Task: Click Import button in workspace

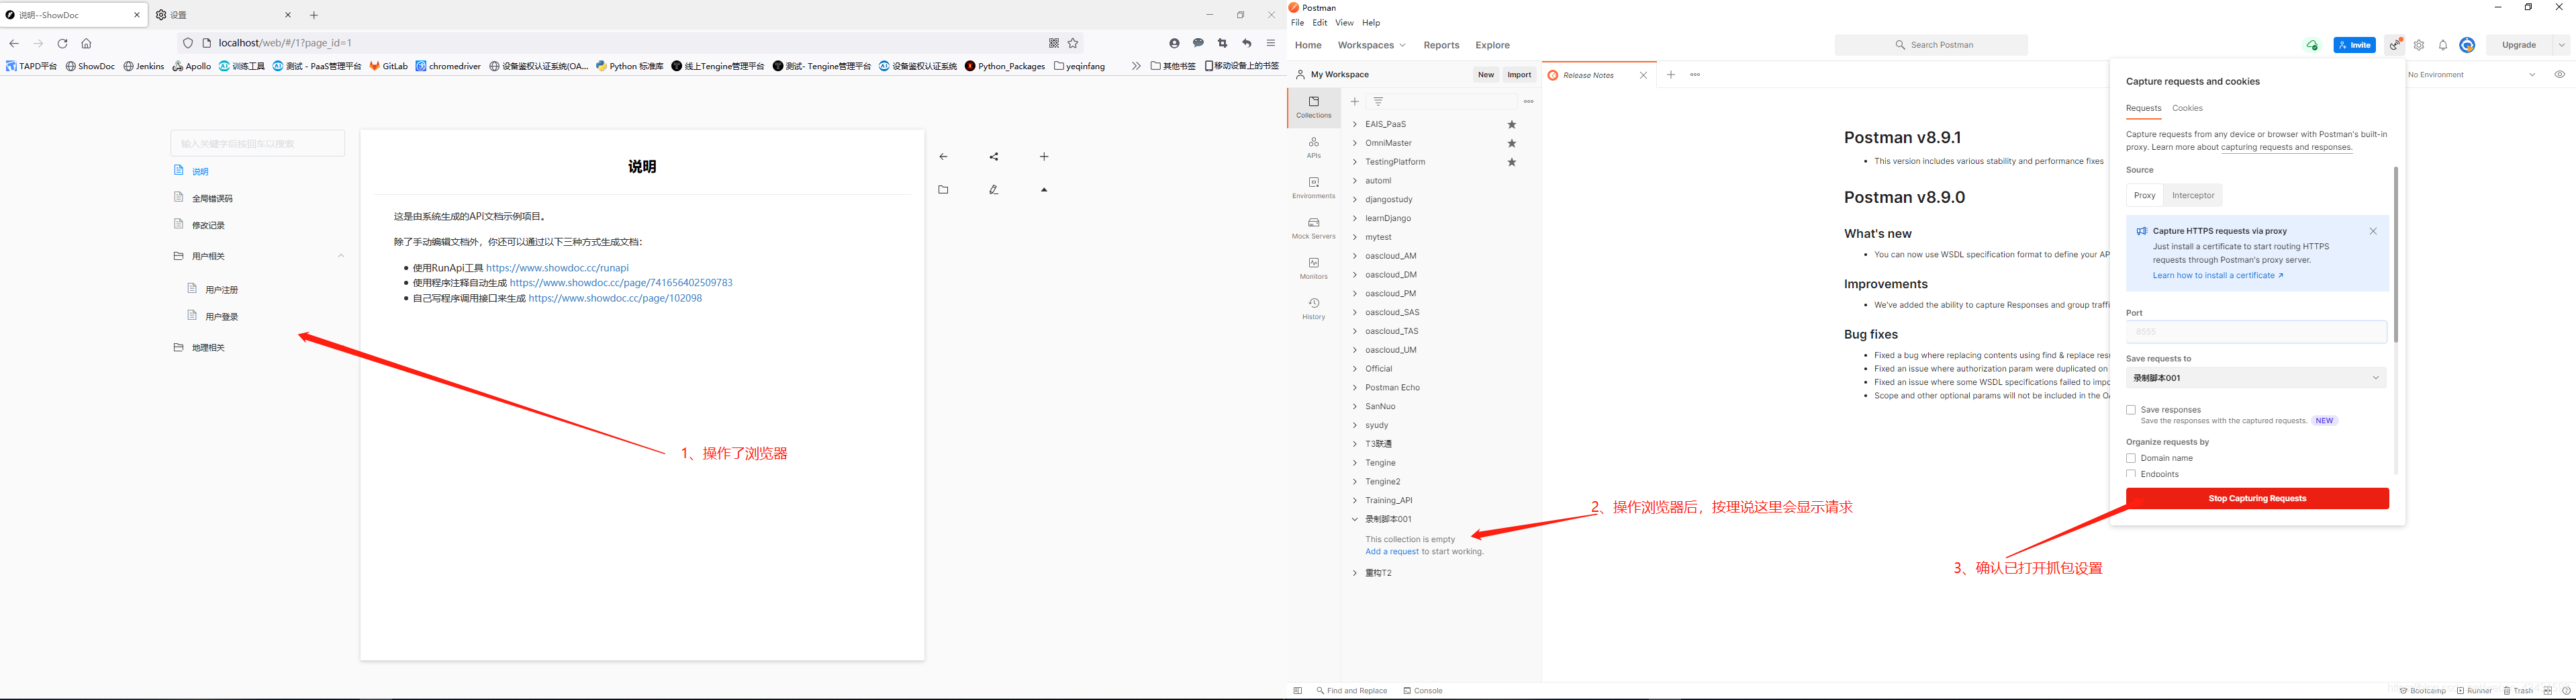Action: 1519,75
